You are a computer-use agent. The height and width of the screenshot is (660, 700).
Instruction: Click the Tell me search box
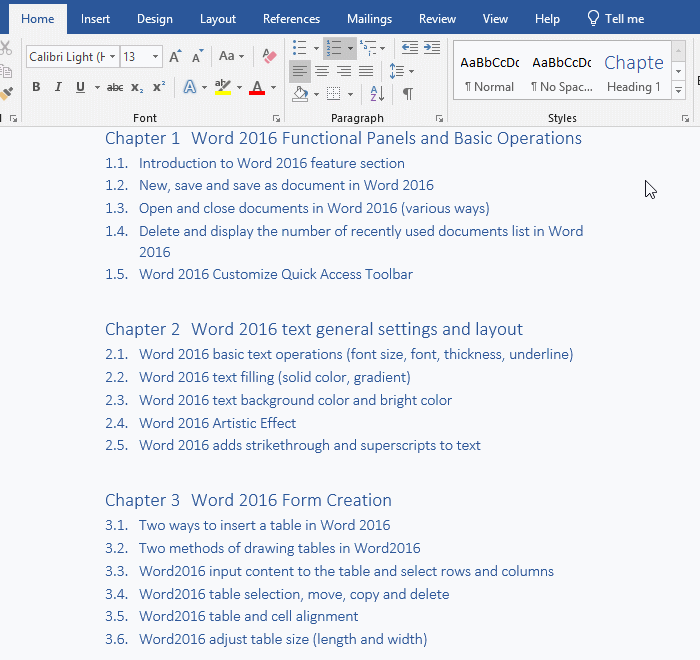(616, 19)
